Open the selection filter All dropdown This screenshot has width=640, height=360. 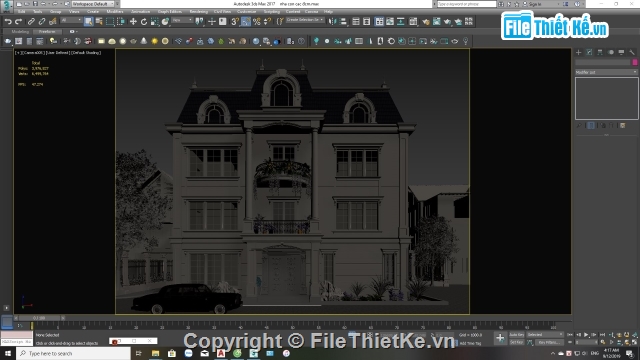click(x=71, y=20)
